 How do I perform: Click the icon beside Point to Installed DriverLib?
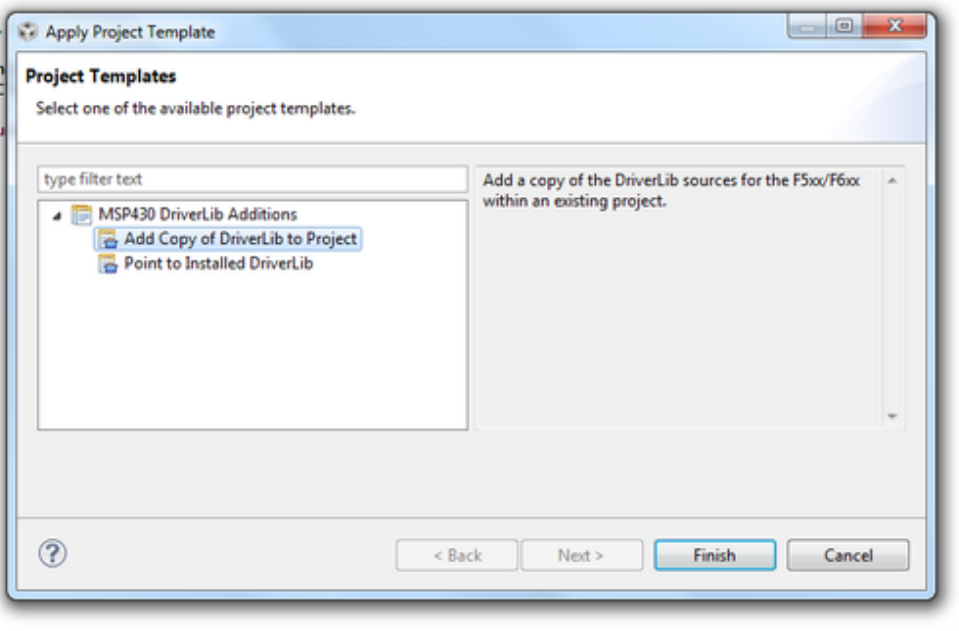[107, 265]
